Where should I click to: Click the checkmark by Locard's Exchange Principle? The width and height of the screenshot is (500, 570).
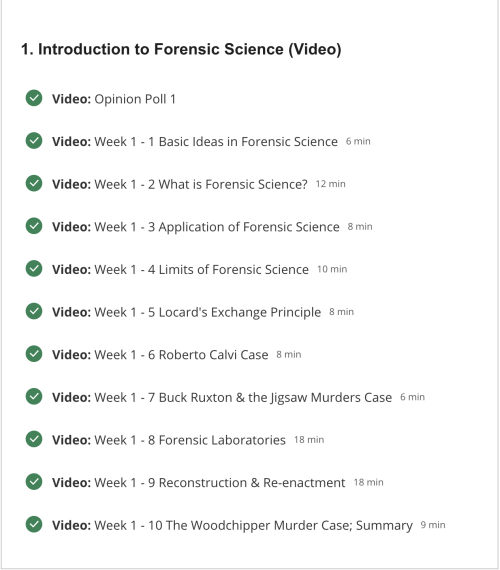click(34, 311)
